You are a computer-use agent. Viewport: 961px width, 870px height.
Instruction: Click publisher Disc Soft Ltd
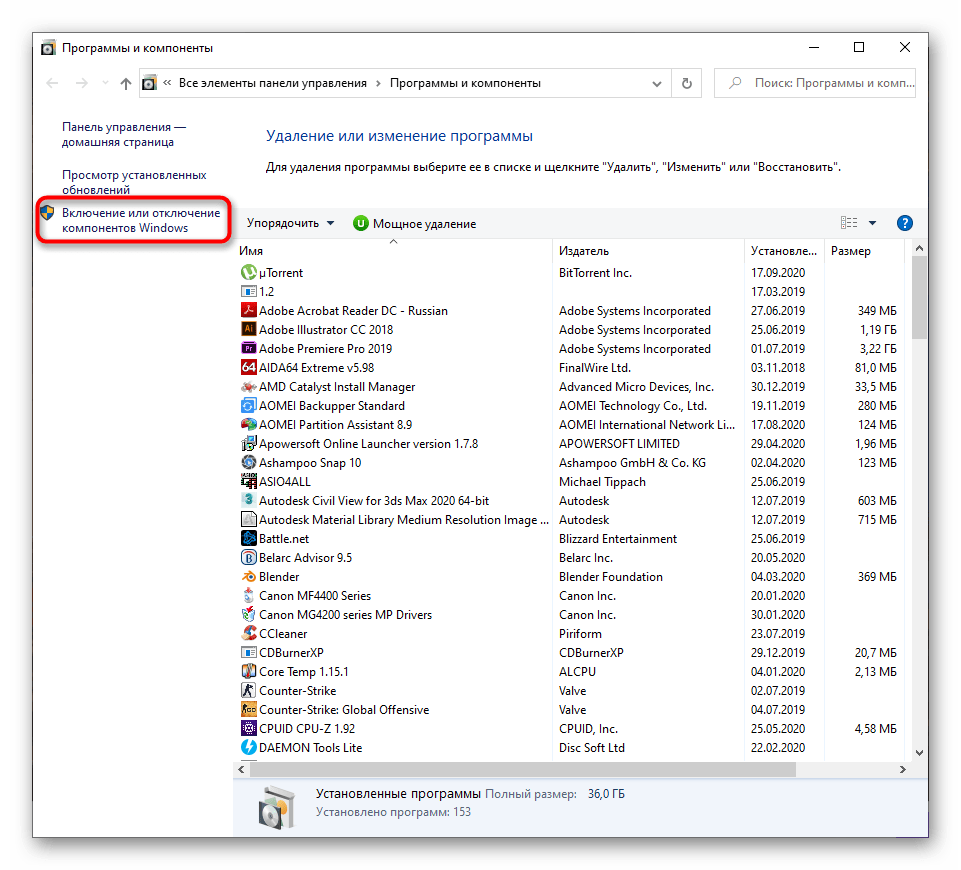[x=591, y=747]
